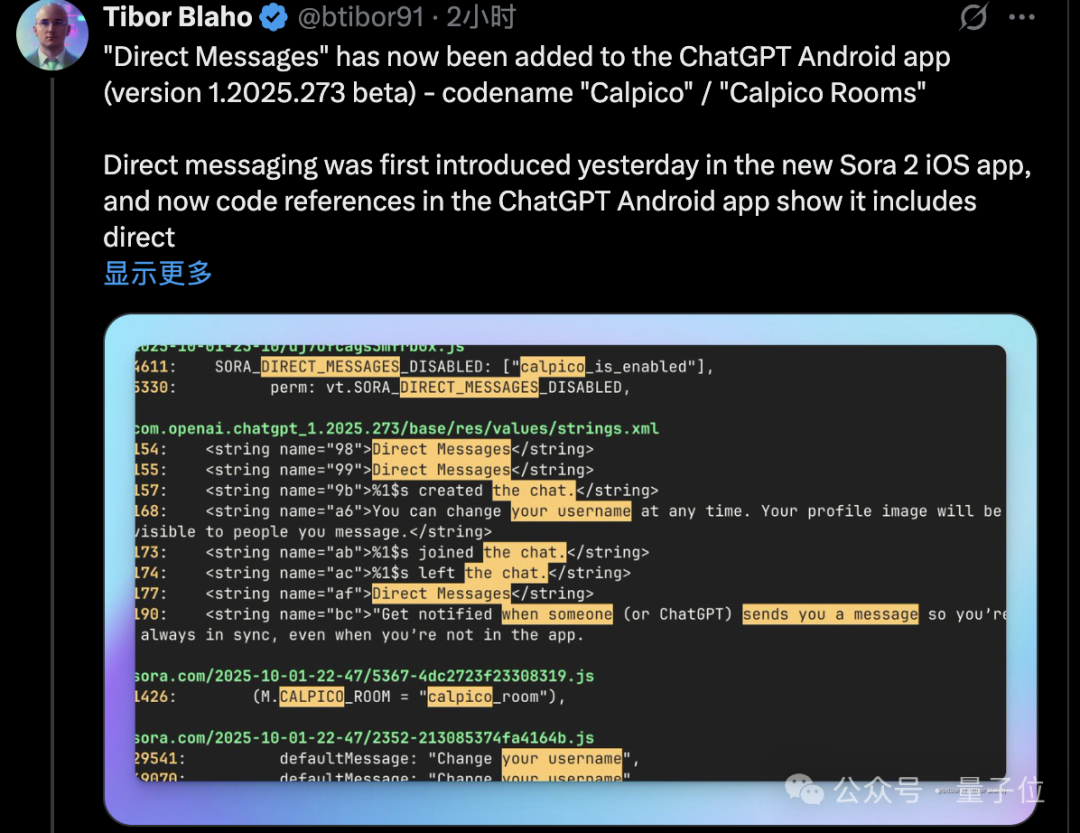
Task: Click line 174 left the chat string
Action: [x=383, y=573]
